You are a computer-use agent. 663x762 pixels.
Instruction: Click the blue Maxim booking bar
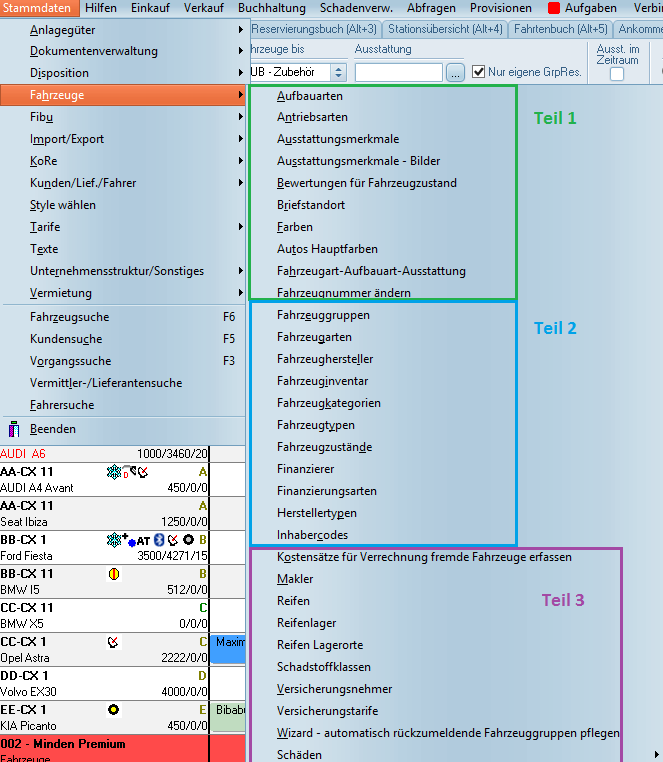click(228, 648)
